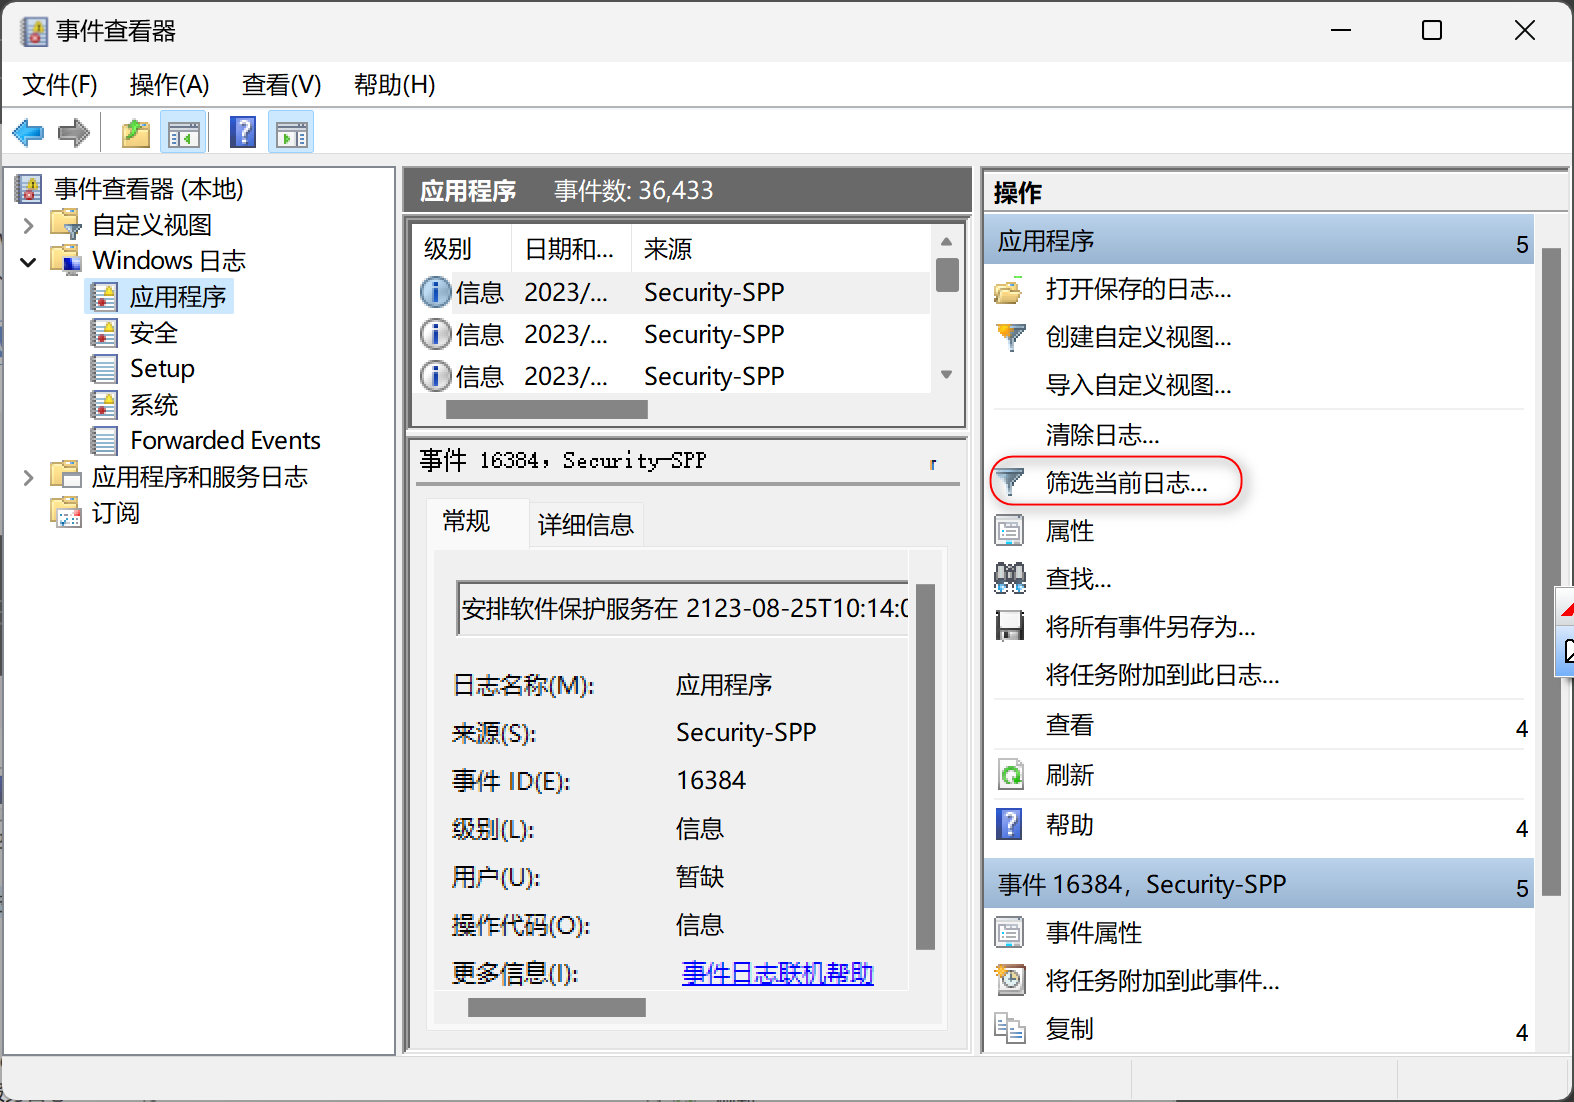Collapse the 事件 16384 actions section header

point(1521,886)
